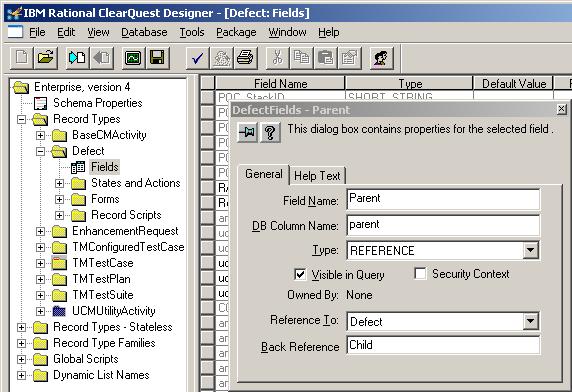Select the General tab
The height and width of the screenshot is (392, 572).
point(263,174)
